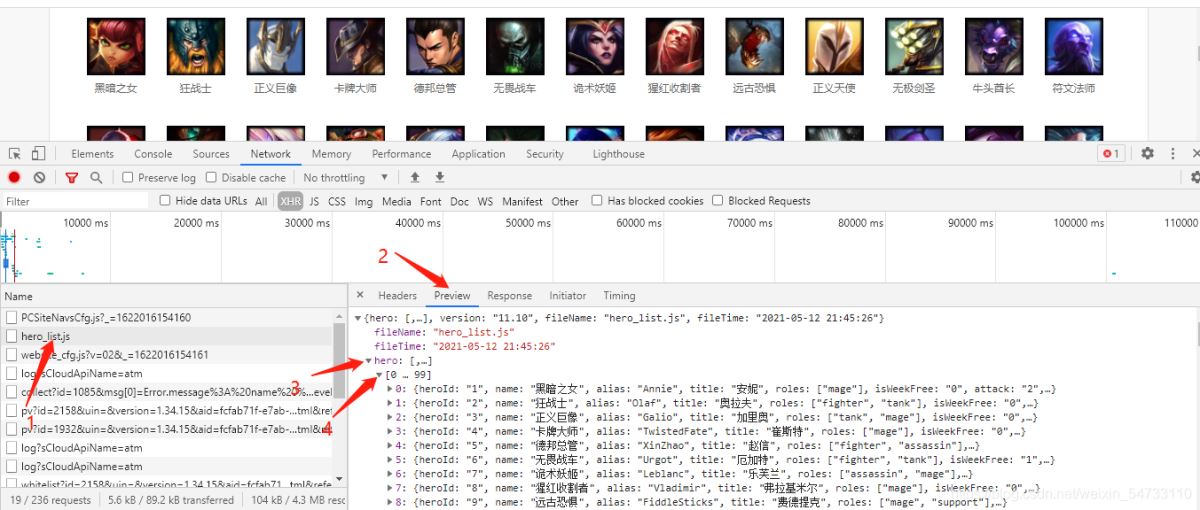Select 正义天使 hero avatar

point(835,46)
